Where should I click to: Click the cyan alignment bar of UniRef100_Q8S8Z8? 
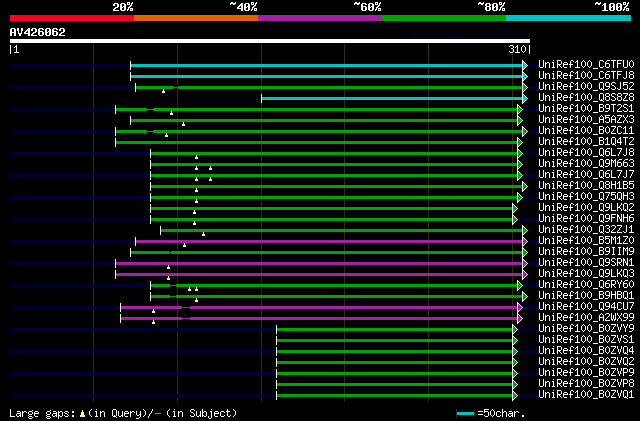(392, 98)
